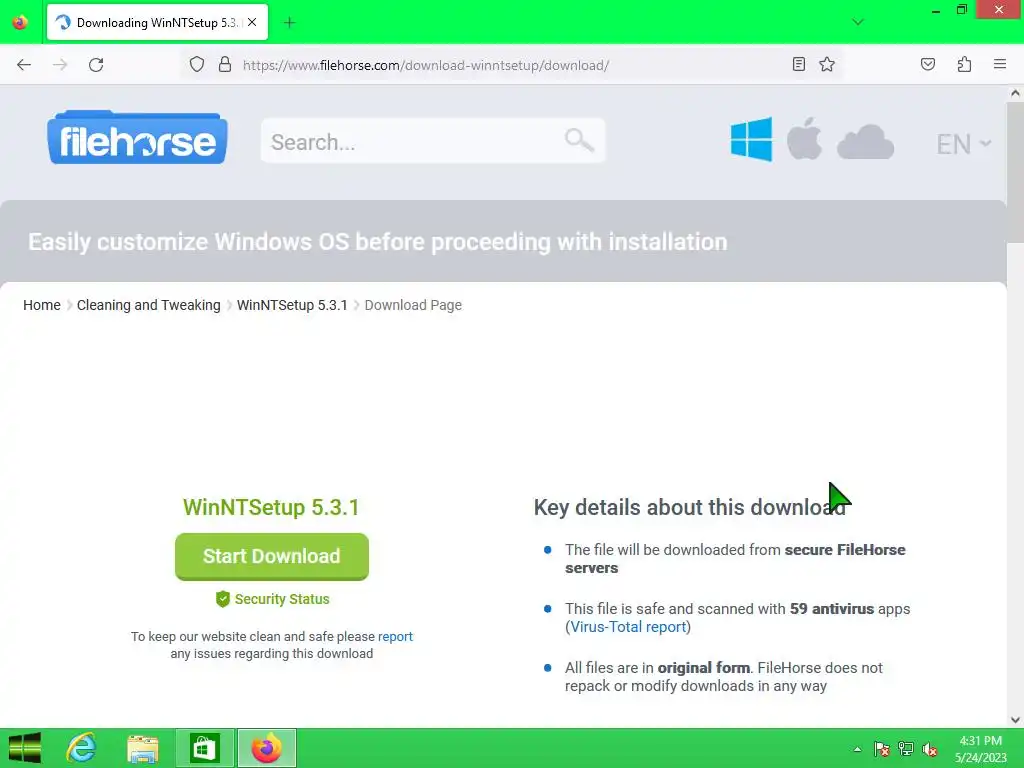This screenshot has height=768, width=1024.
Task: Click the WinNTSetup 5.3.1 green heading
Action: click(271, 507)
